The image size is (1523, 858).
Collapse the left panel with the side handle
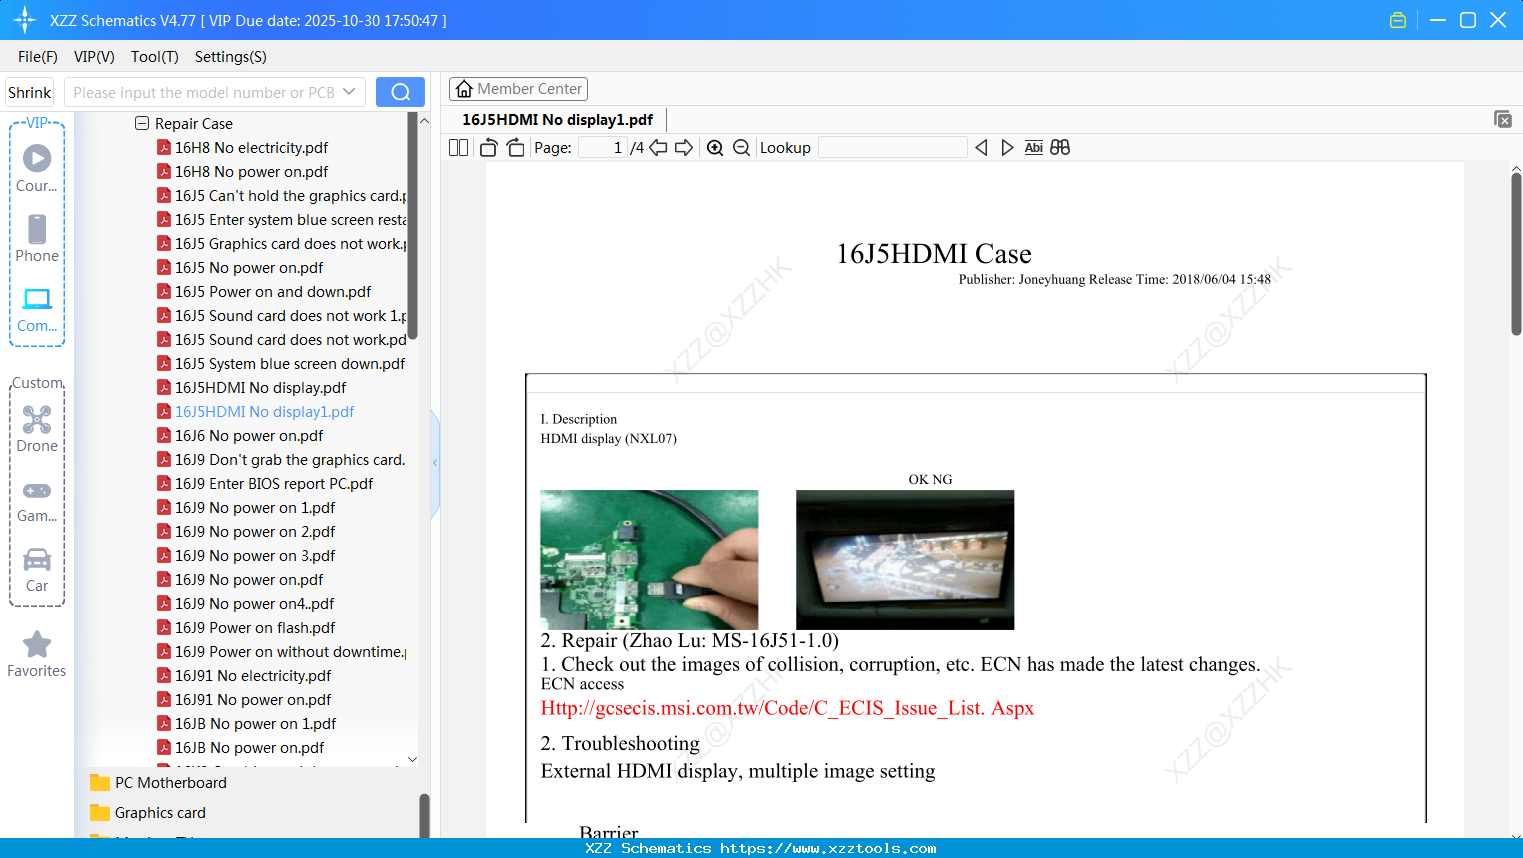pyautogui.click(x=435, y=463)
